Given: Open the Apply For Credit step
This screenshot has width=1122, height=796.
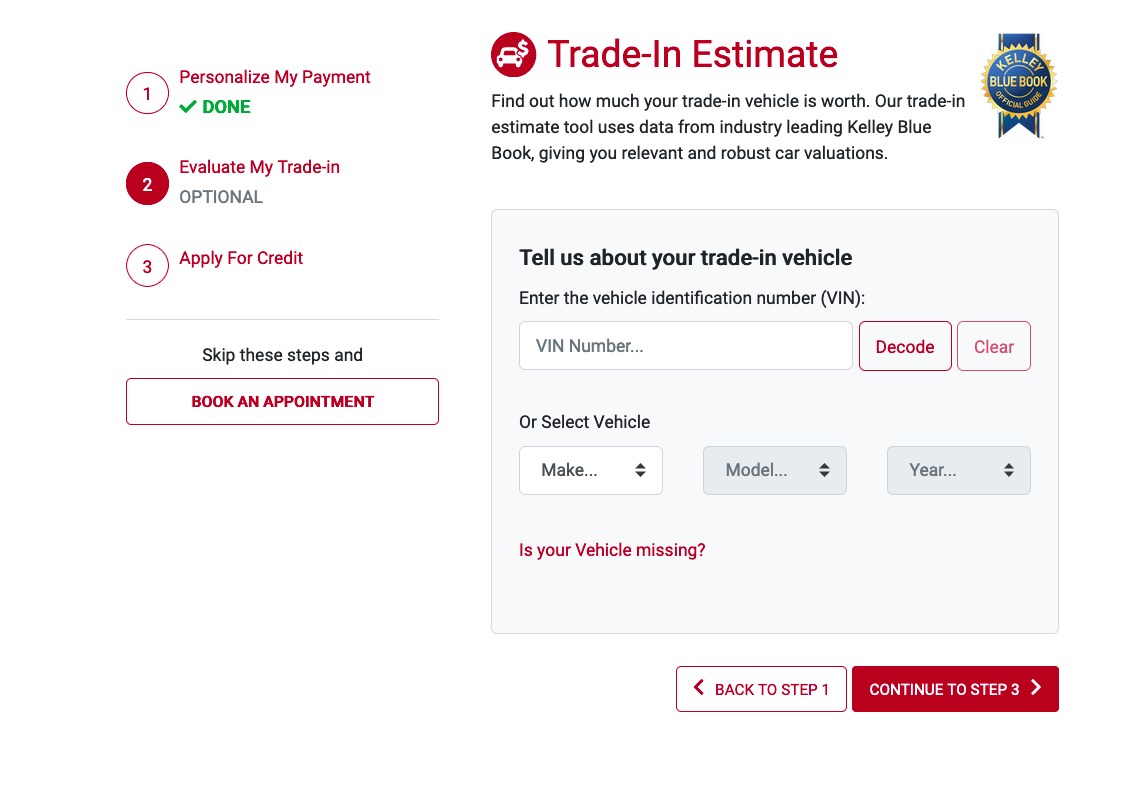Looking at the screenshot, I should coord(241,258).
